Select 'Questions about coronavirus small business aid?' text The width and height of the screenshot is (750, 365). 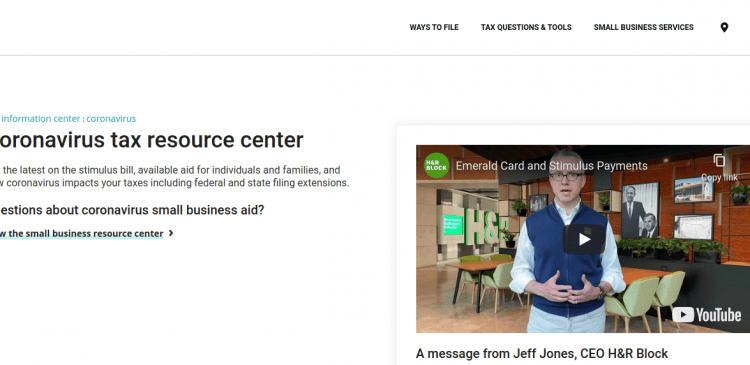(132, 210)
